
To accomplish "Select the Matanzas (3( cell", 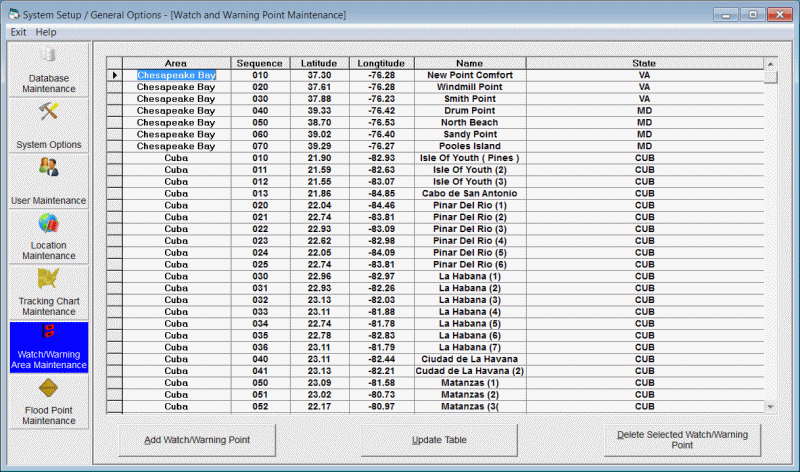I will (x=470, y=407).
